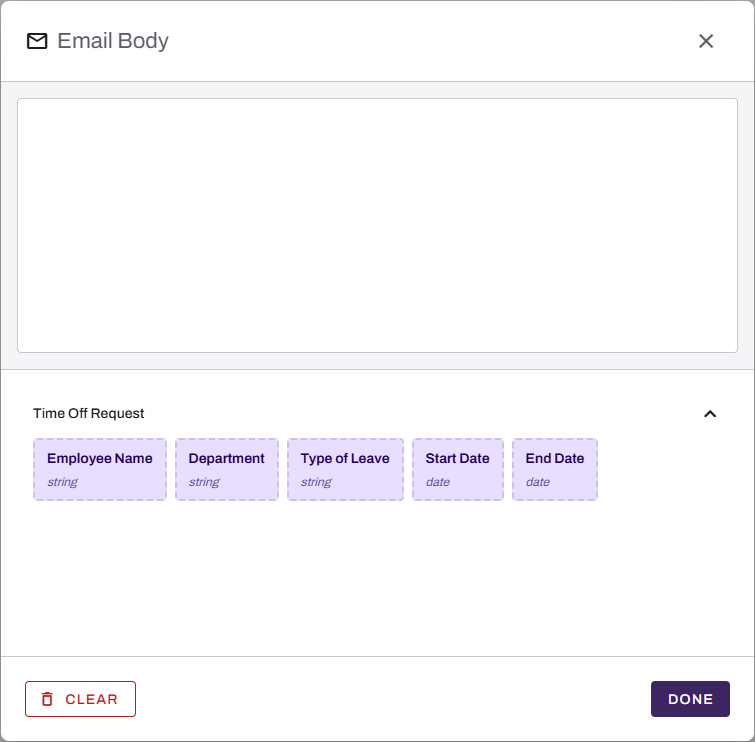The width and height of the screenshot is (755, 742).
Task: Insert the Start Date variable chip
Action: click(x=457, y=469)
